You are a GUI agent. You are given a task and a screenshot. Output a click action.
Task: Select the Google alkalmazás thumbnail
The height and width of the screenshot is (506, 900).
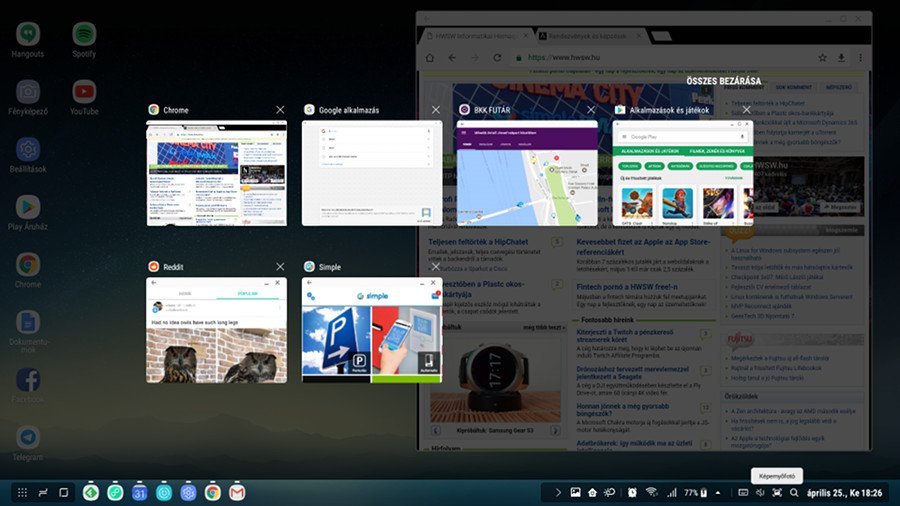click(372, 173)
